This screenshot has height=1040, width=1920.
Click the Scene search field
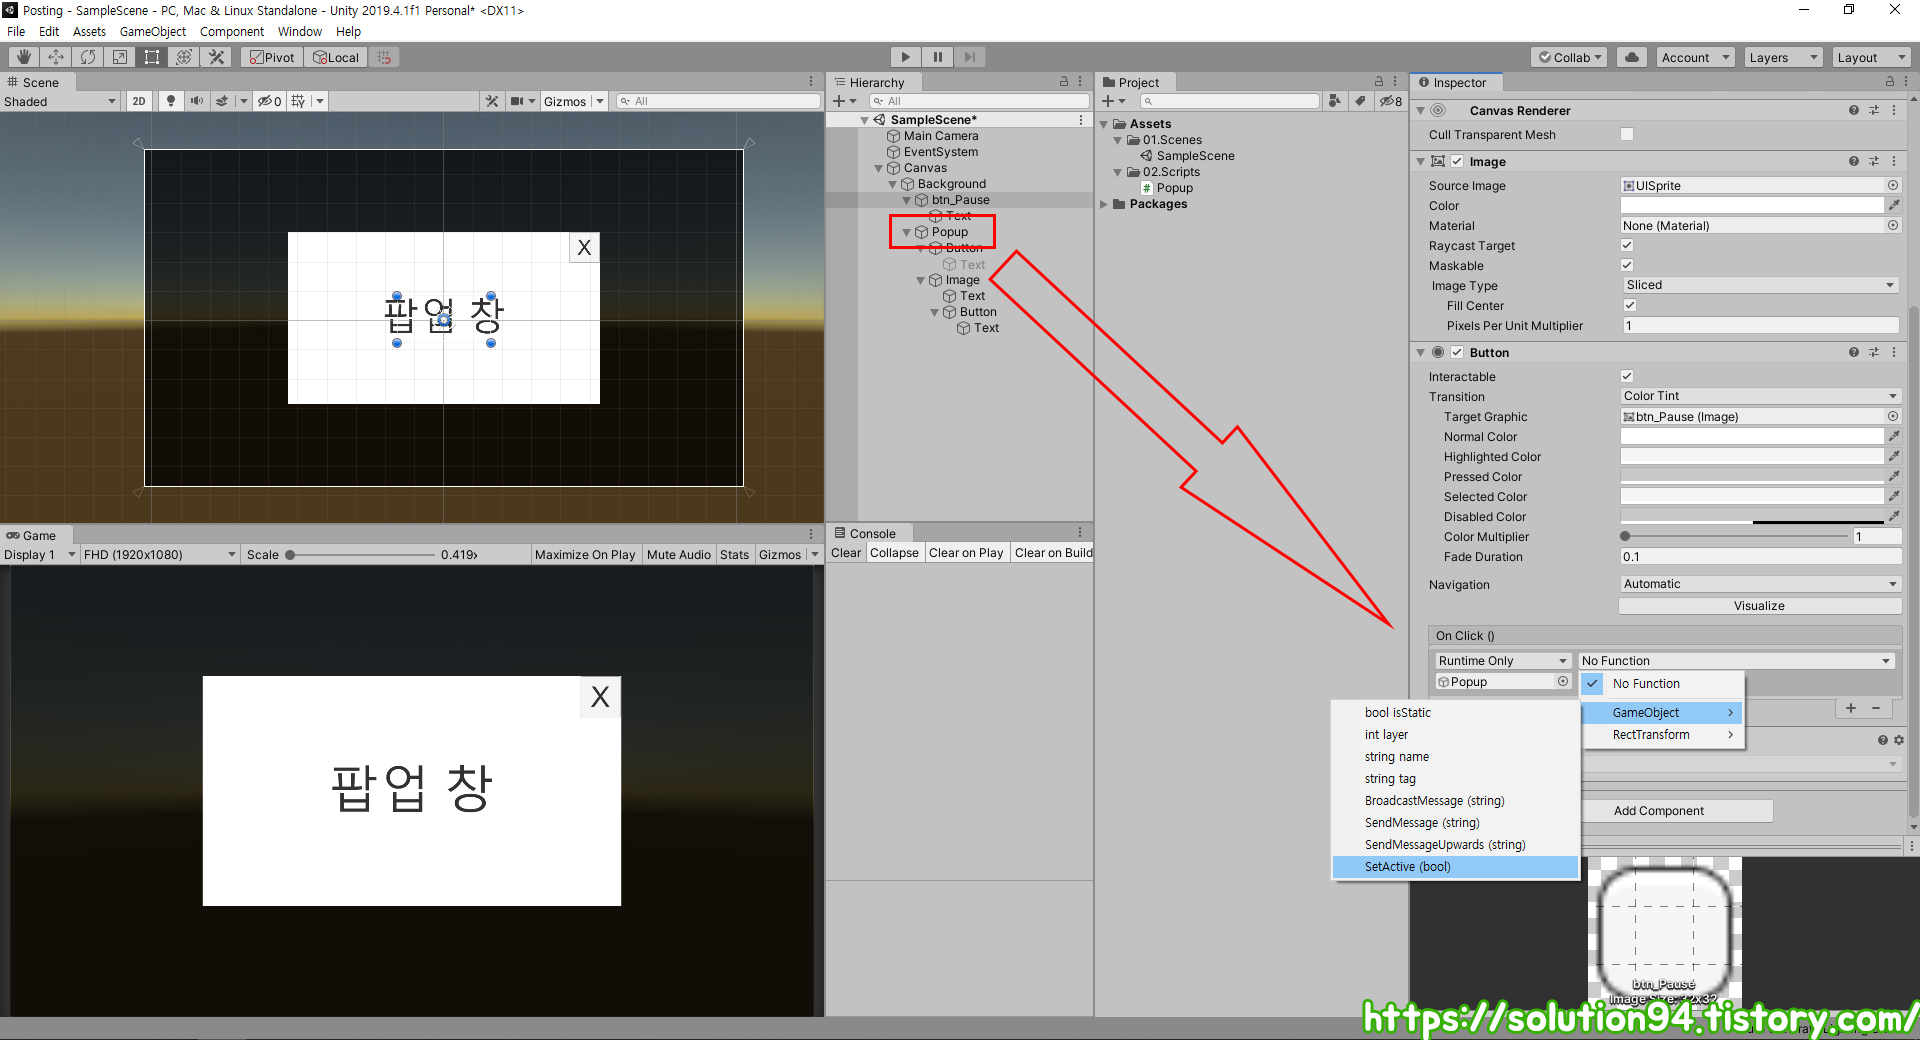pyautogui.click(x=718, y=101)
